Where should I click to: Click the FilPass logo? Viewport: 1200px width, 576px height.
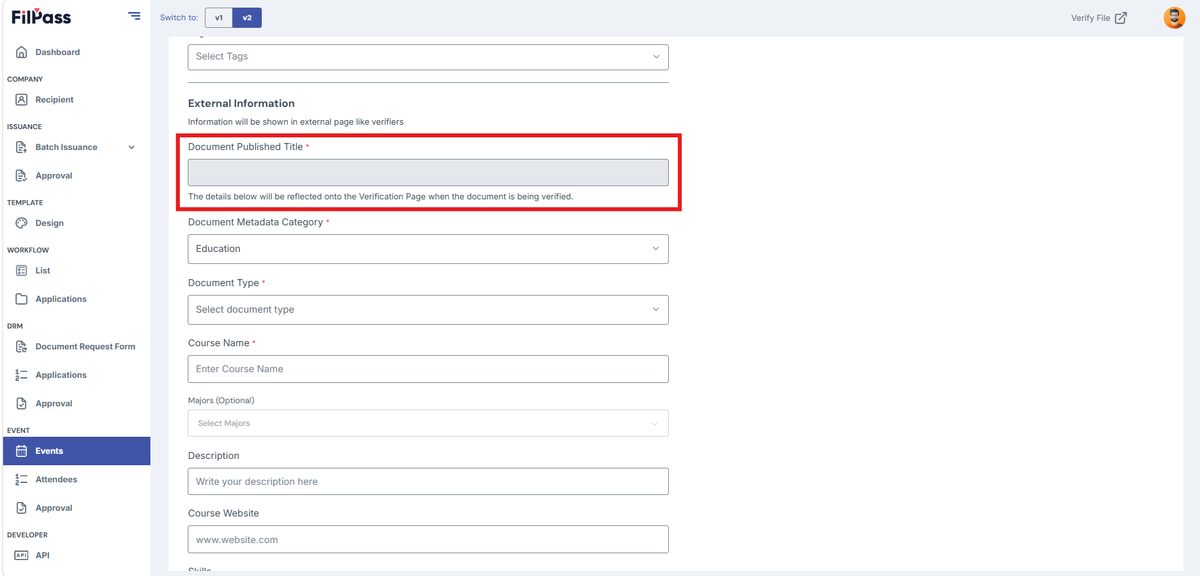click(41, 17)
